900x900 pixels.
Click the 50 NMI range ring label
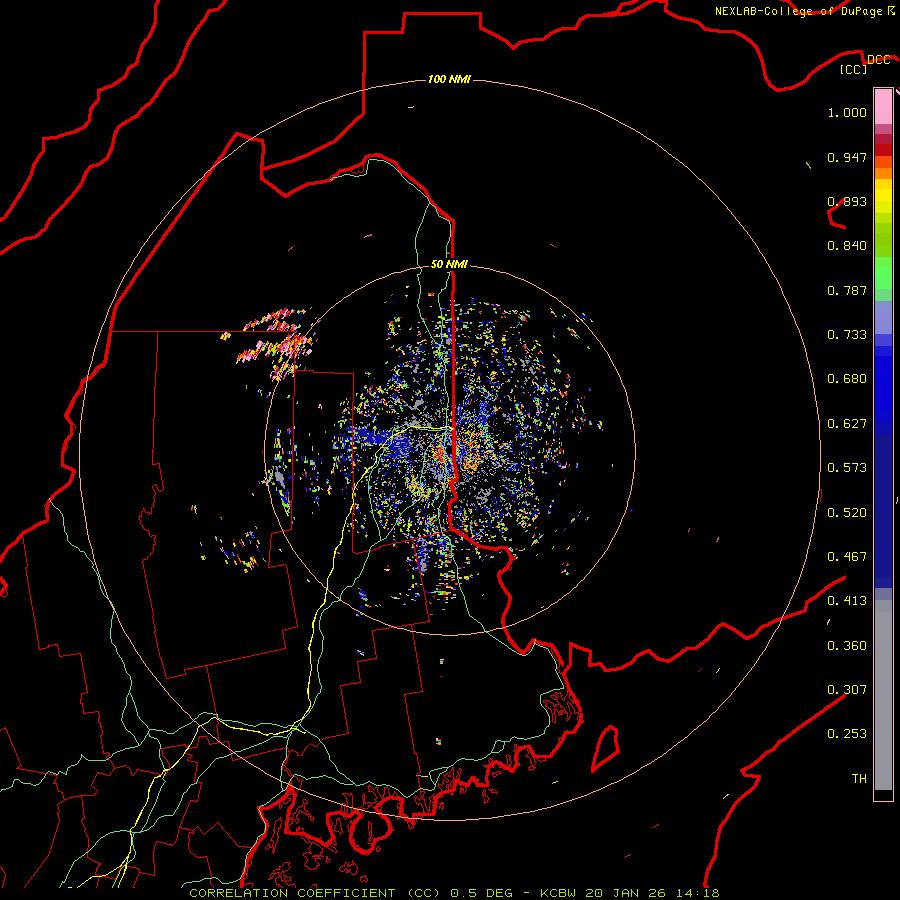449,264
